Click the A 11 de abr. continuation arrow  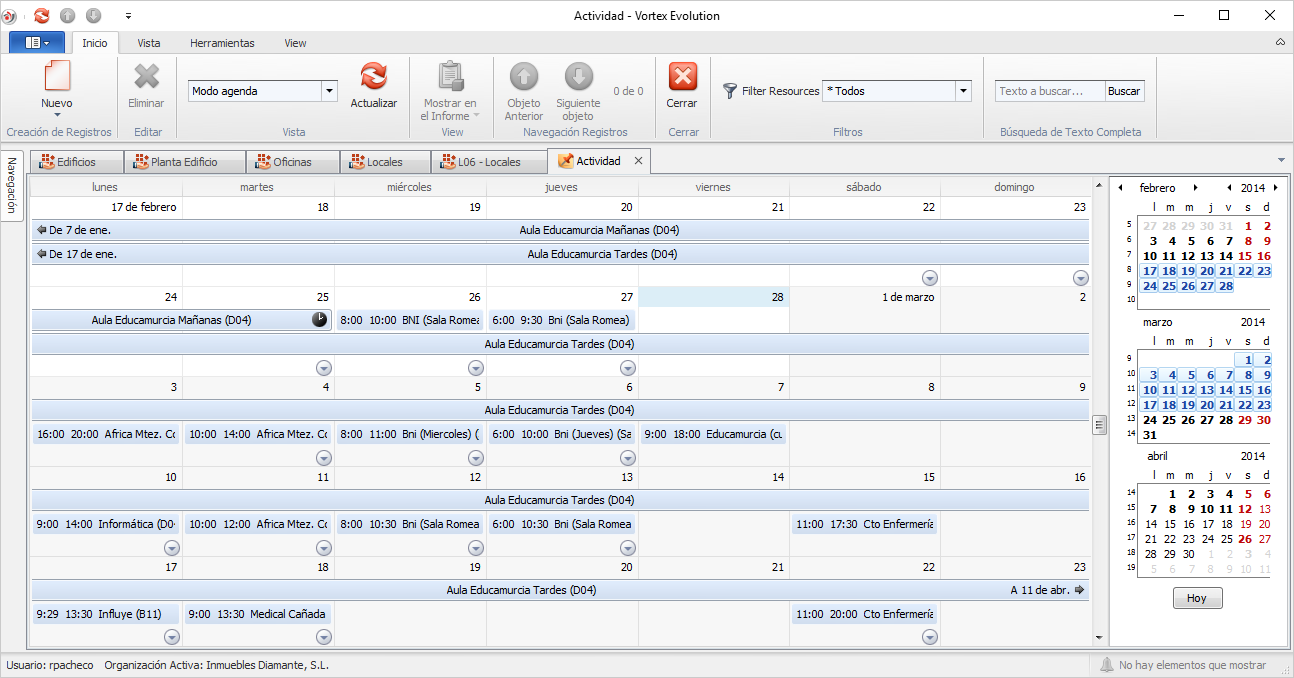click(1079, 590)
